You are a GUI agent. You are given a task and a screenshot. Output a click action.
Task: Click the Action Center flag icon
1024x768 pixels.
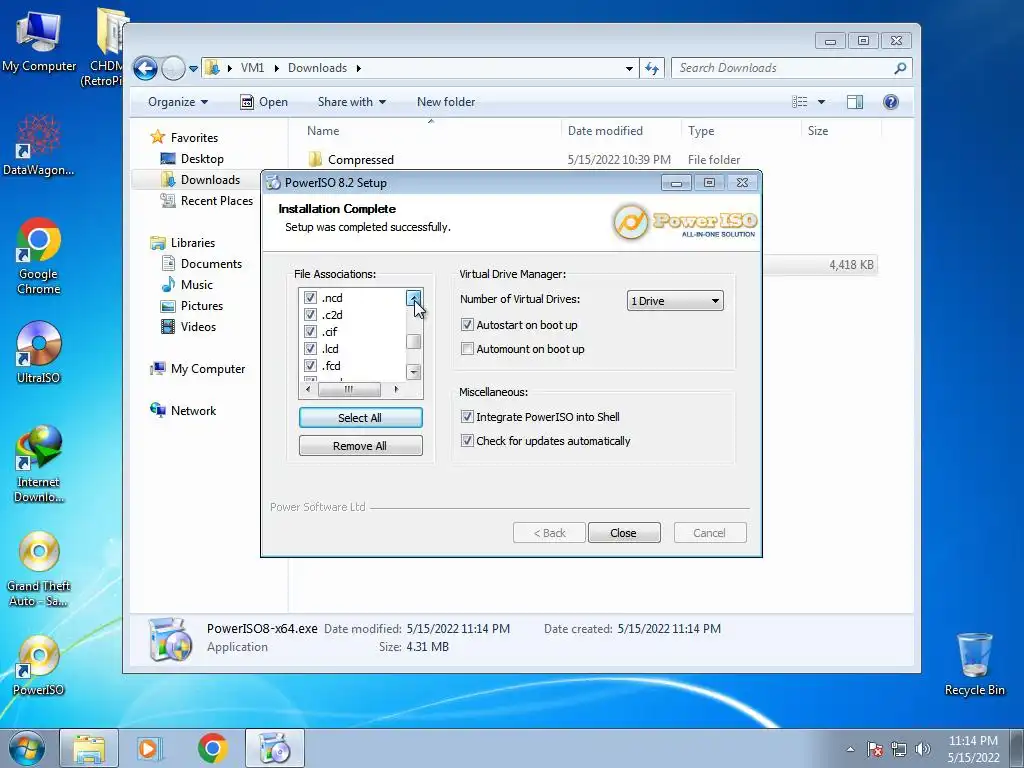[x=875, y=749]
